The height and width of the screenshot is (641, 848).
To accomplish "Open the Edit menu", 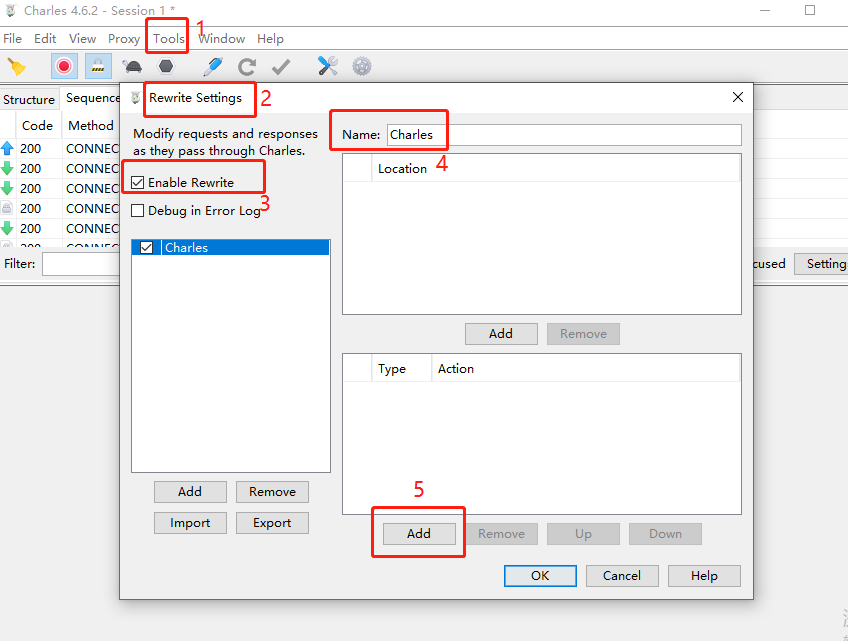I will pos(45,38).
